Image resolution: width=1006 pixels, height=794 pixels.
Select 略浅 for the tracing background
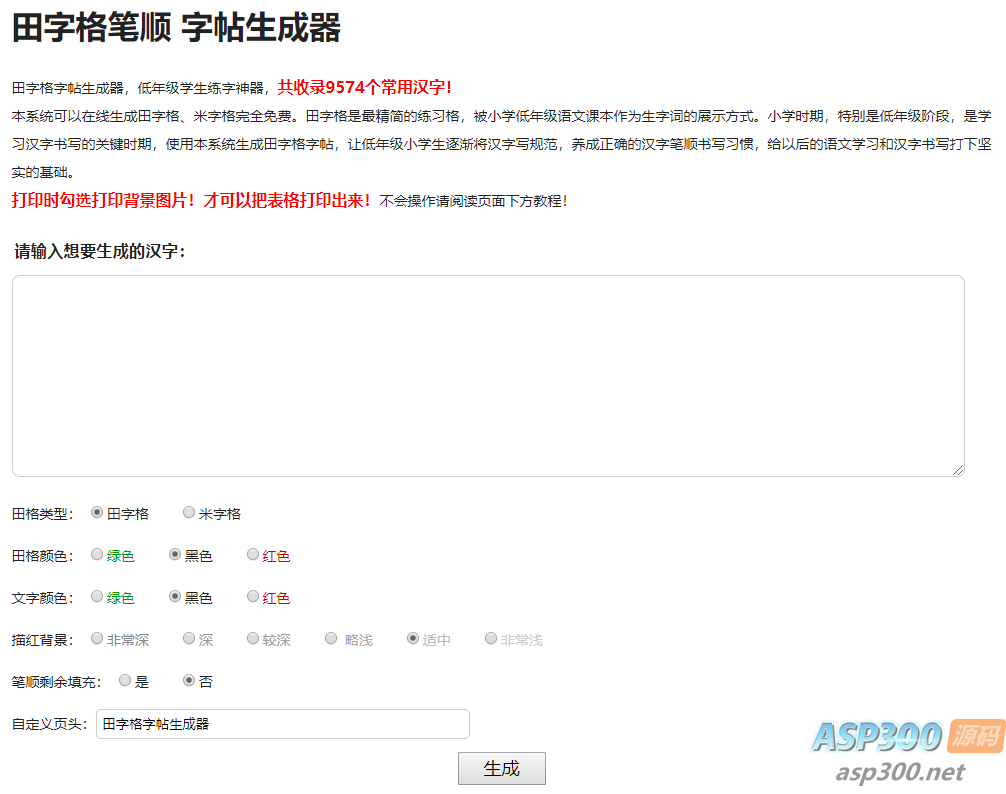point(331,639)
